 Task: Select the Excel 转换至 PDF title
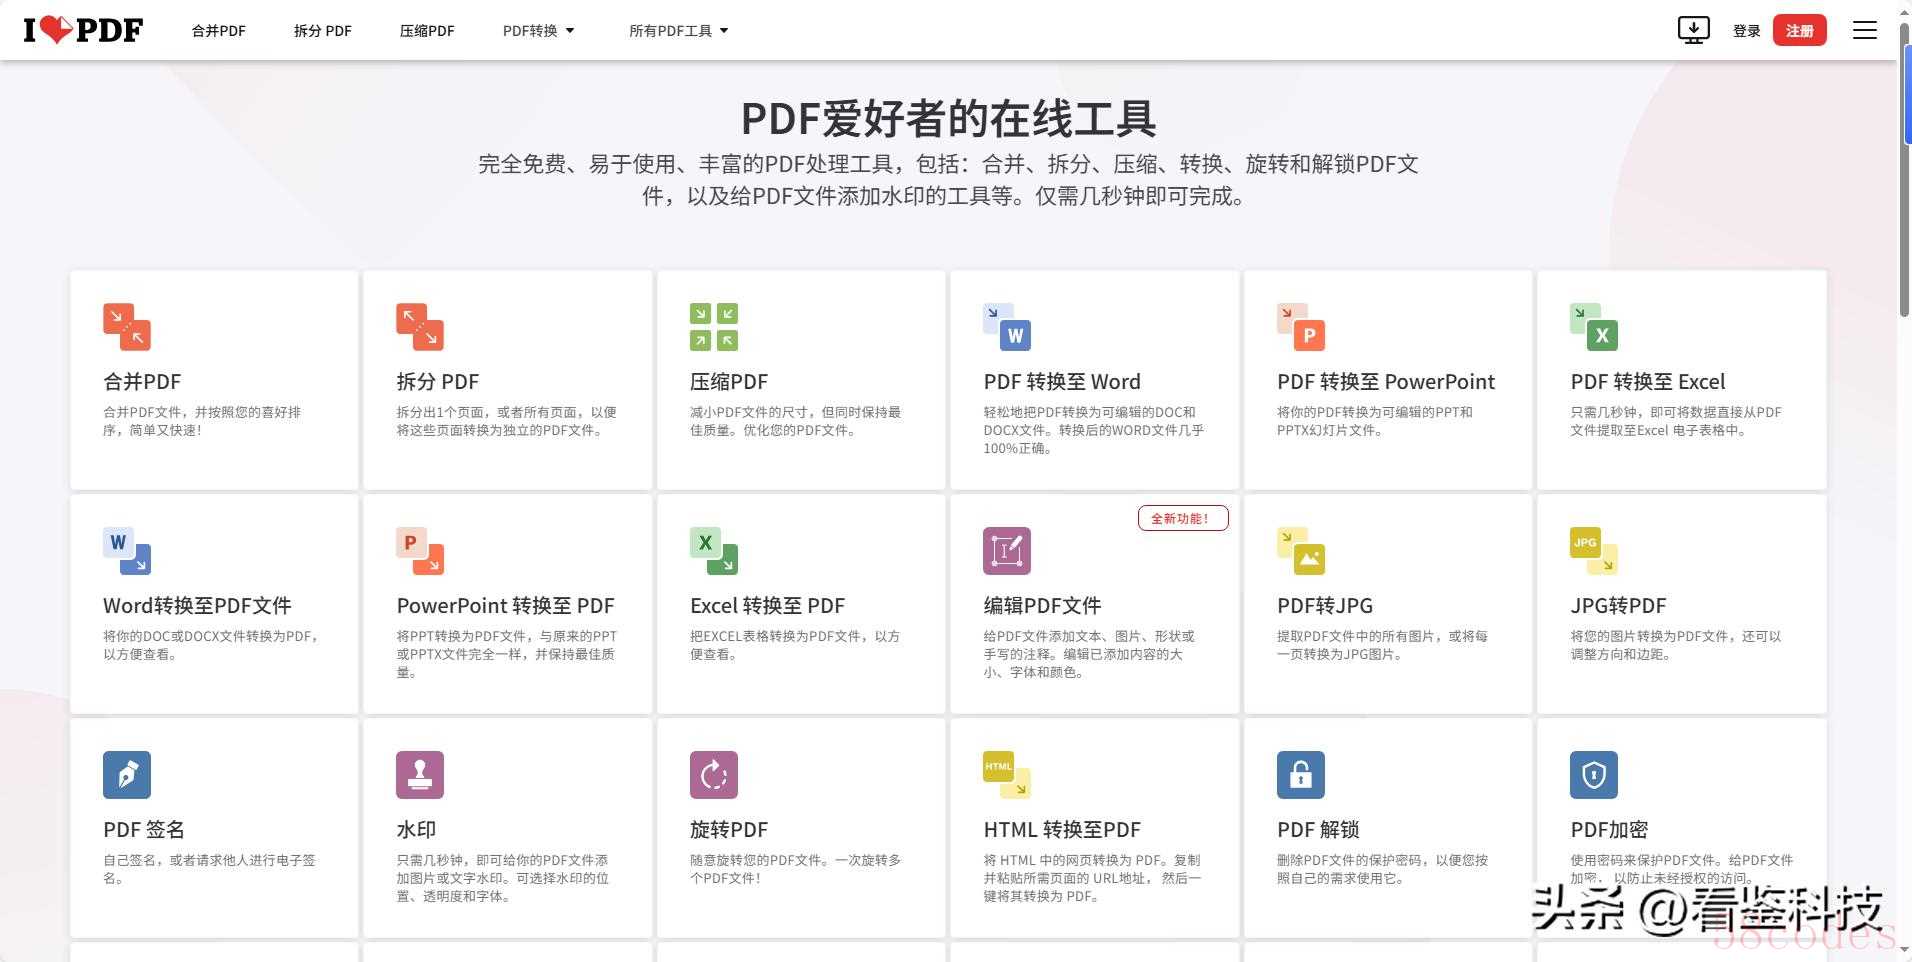tap(767, 606)
